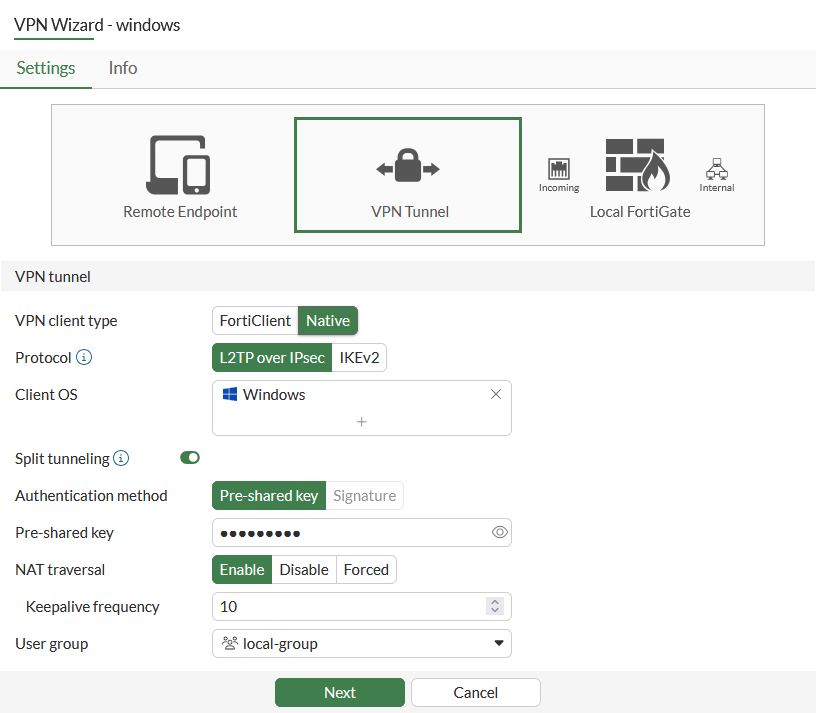This screenshot has height=713, width=816.
Task: Set NAT traversal to Enable
Action: tap(242, 569)
